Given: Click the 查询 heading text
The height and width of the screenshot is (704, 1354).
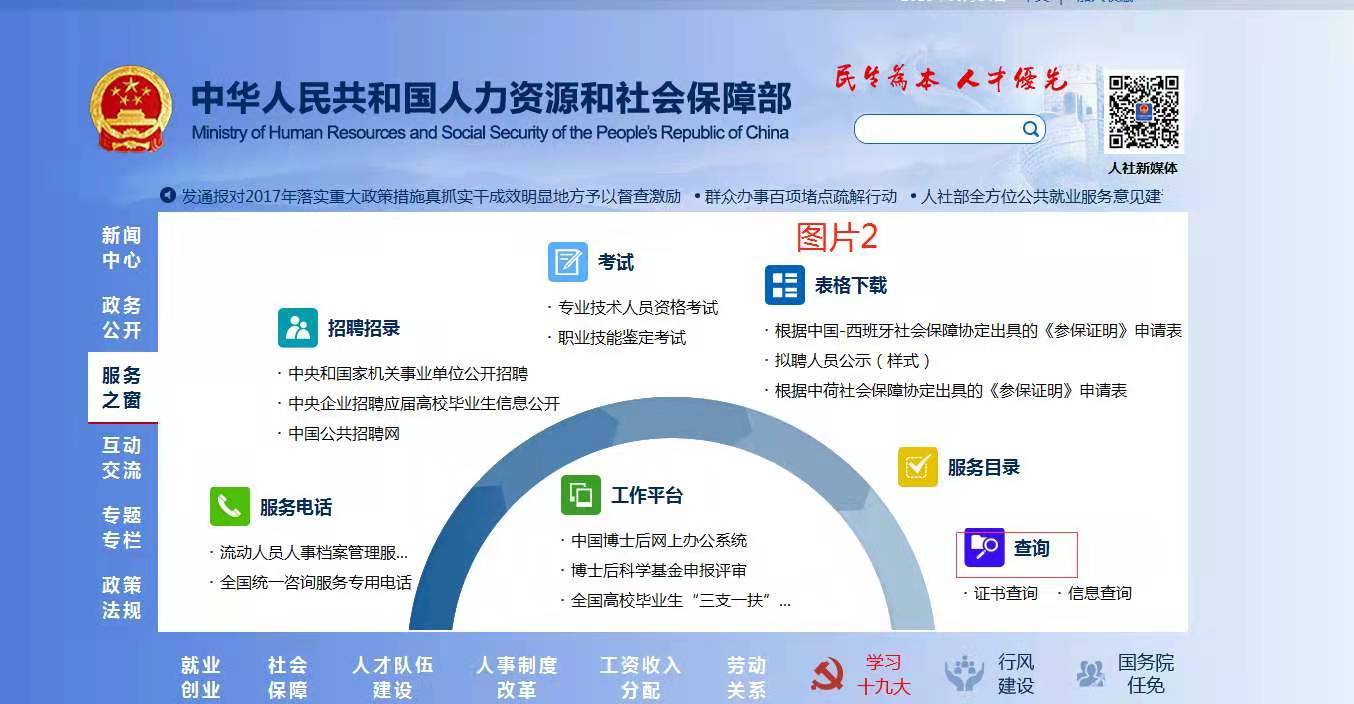Looking at the screenshot, I should (1032, 548).
